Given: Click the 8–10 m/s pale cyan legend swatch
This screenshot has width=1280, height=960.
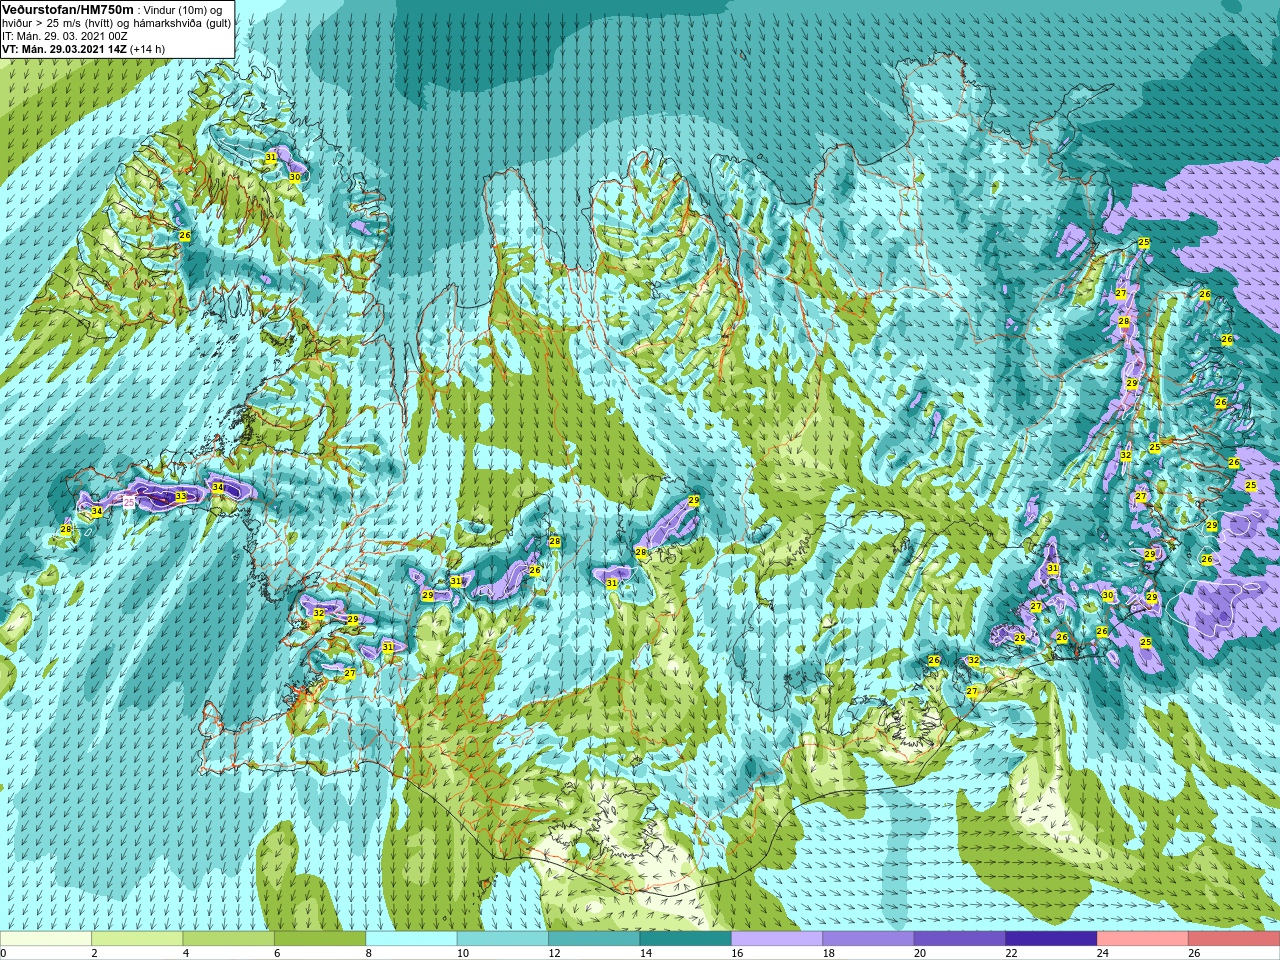Looking at the screenshot, I should tap(411, 939).
